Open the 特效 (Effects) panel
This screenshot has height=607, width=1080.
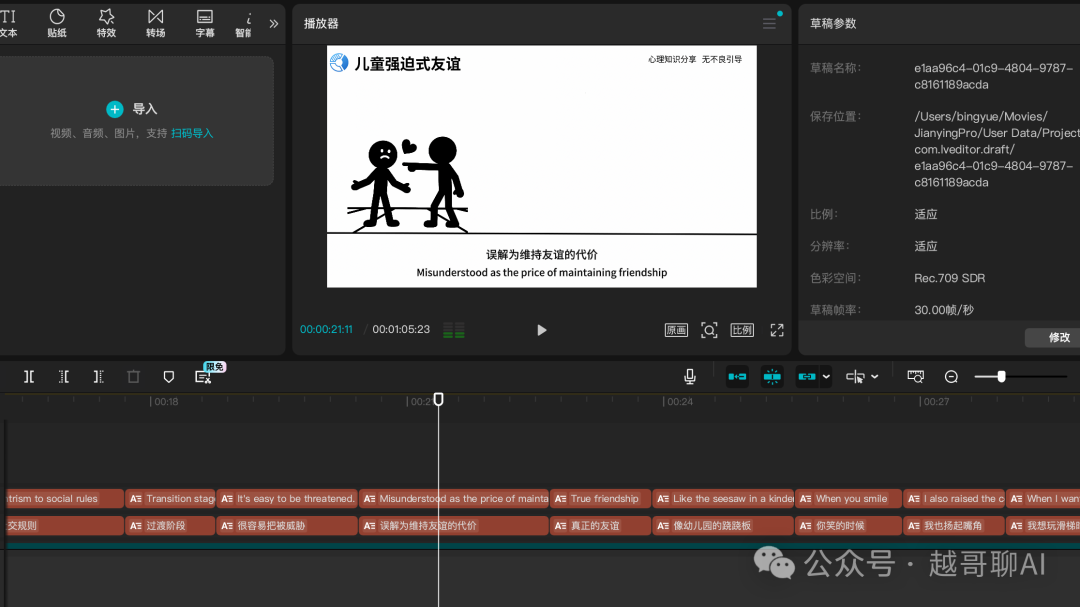(x=106, y=22)
